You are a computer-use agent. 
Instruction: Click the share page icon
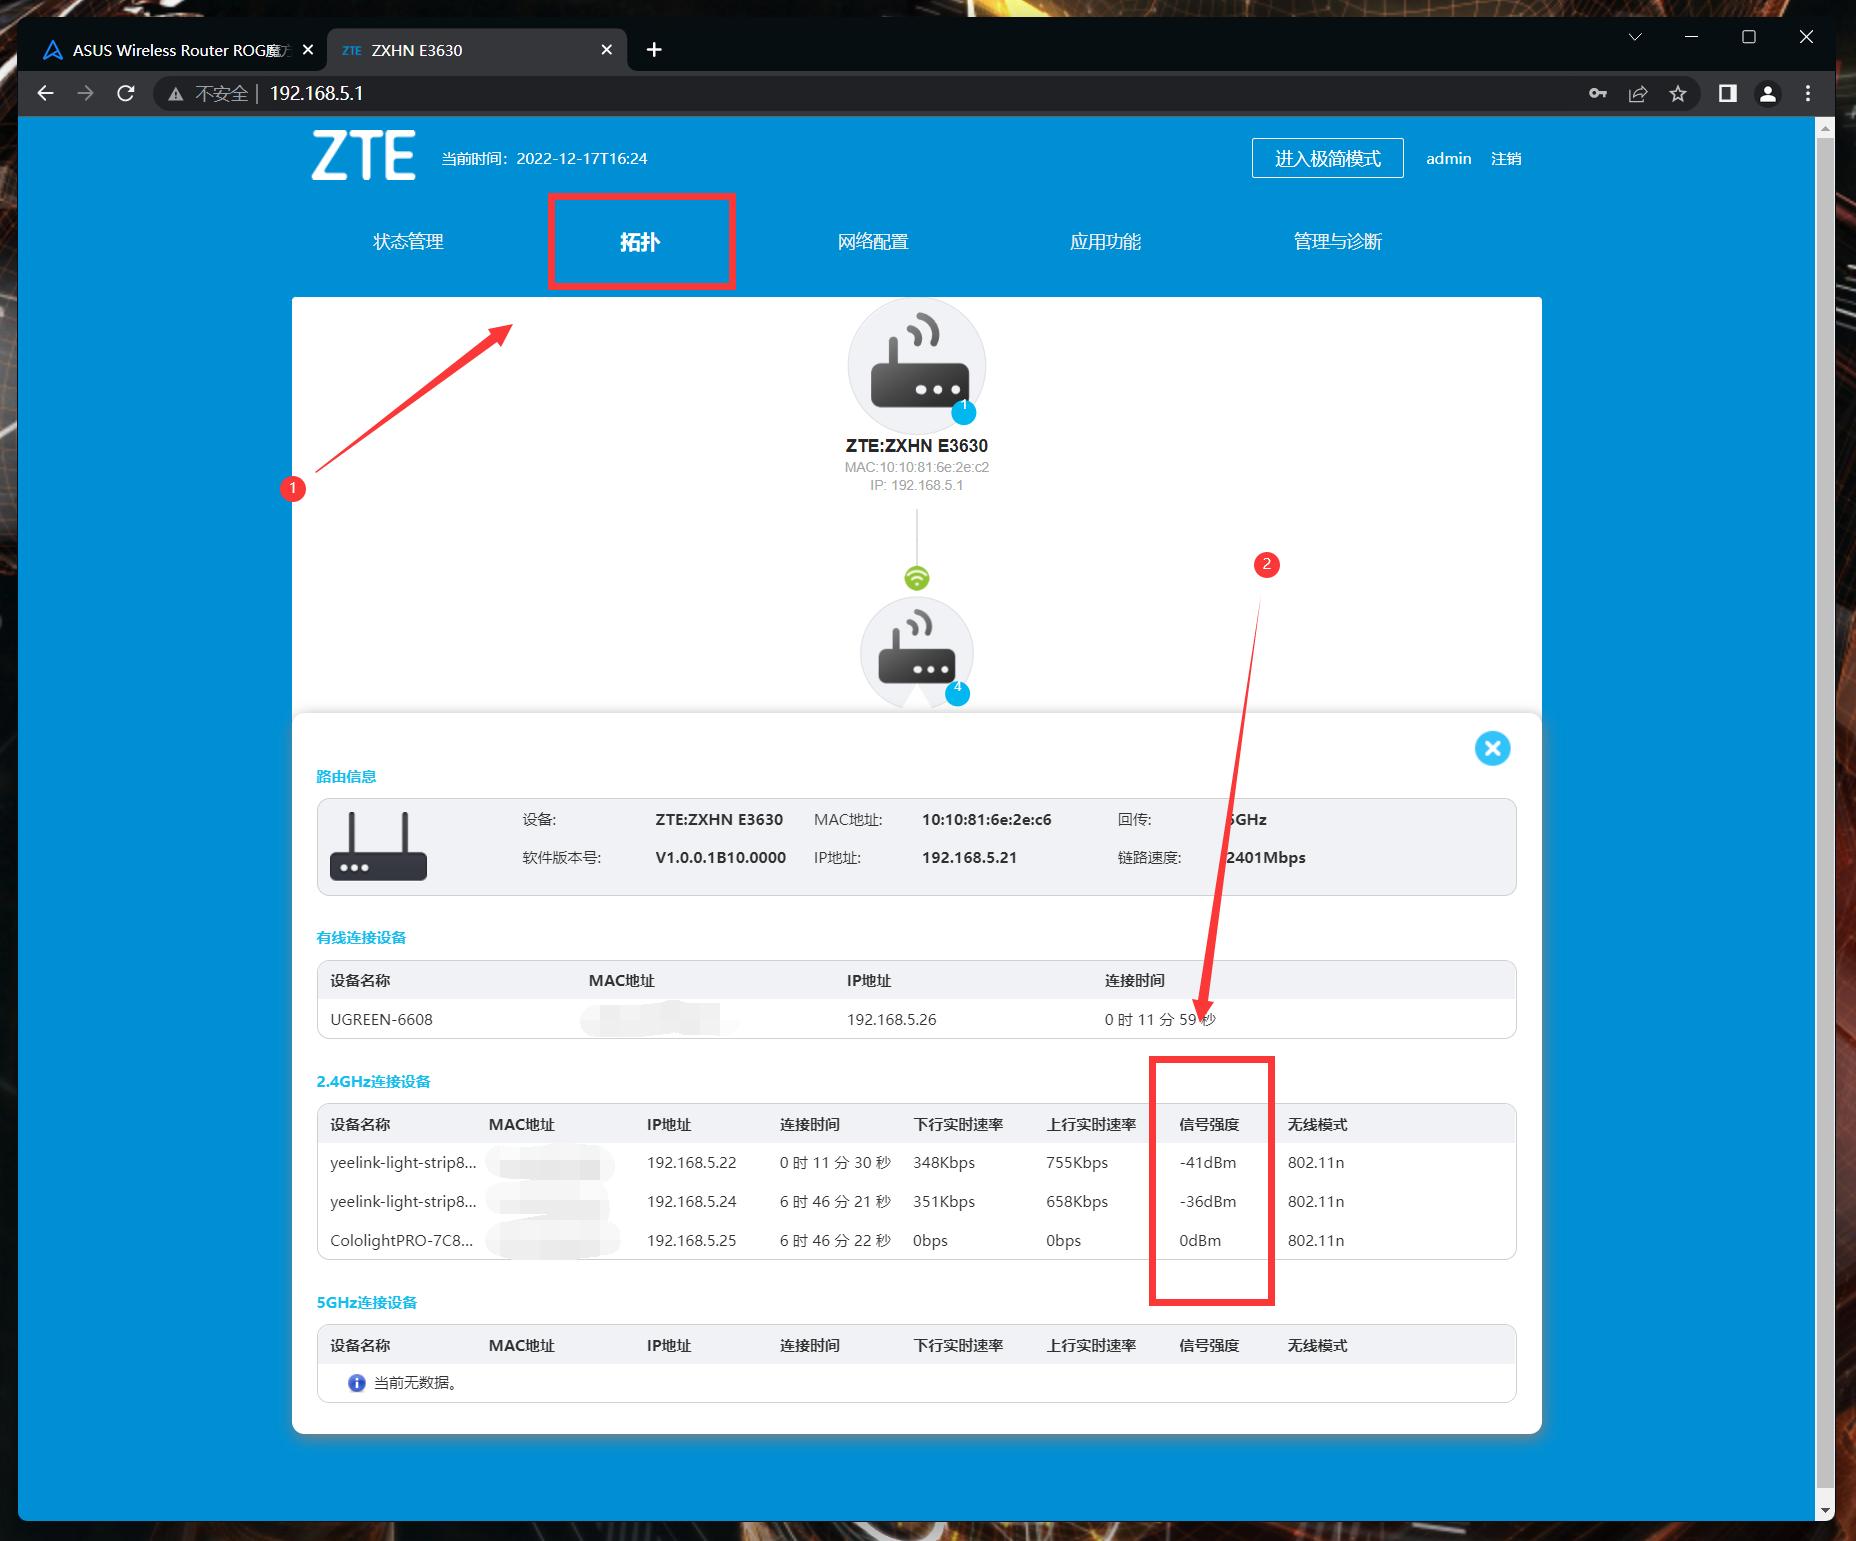point(1638,93)
